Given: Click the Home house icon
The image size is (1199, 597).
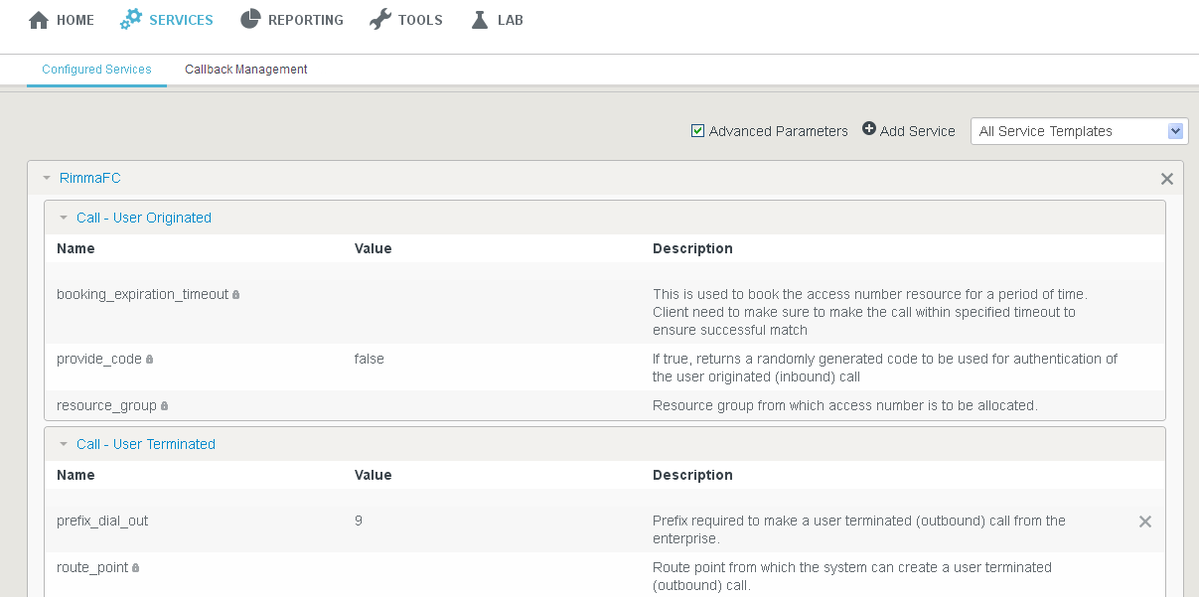Looking at the screenshot, I should pos(38,20).
